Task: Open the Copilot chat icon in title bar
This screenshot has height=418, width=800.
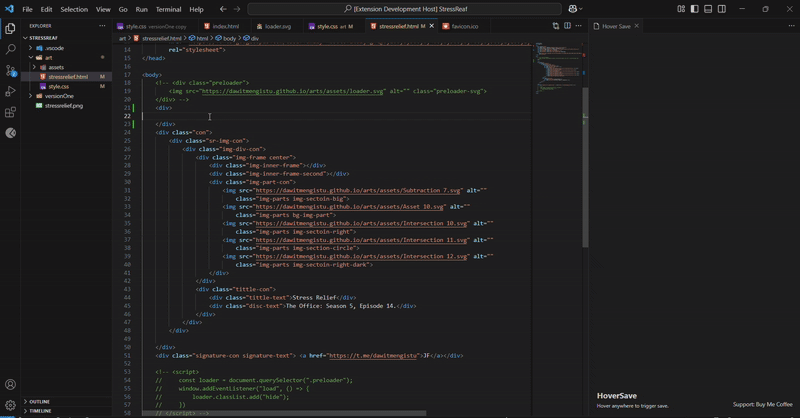Action: click(572, 9)
